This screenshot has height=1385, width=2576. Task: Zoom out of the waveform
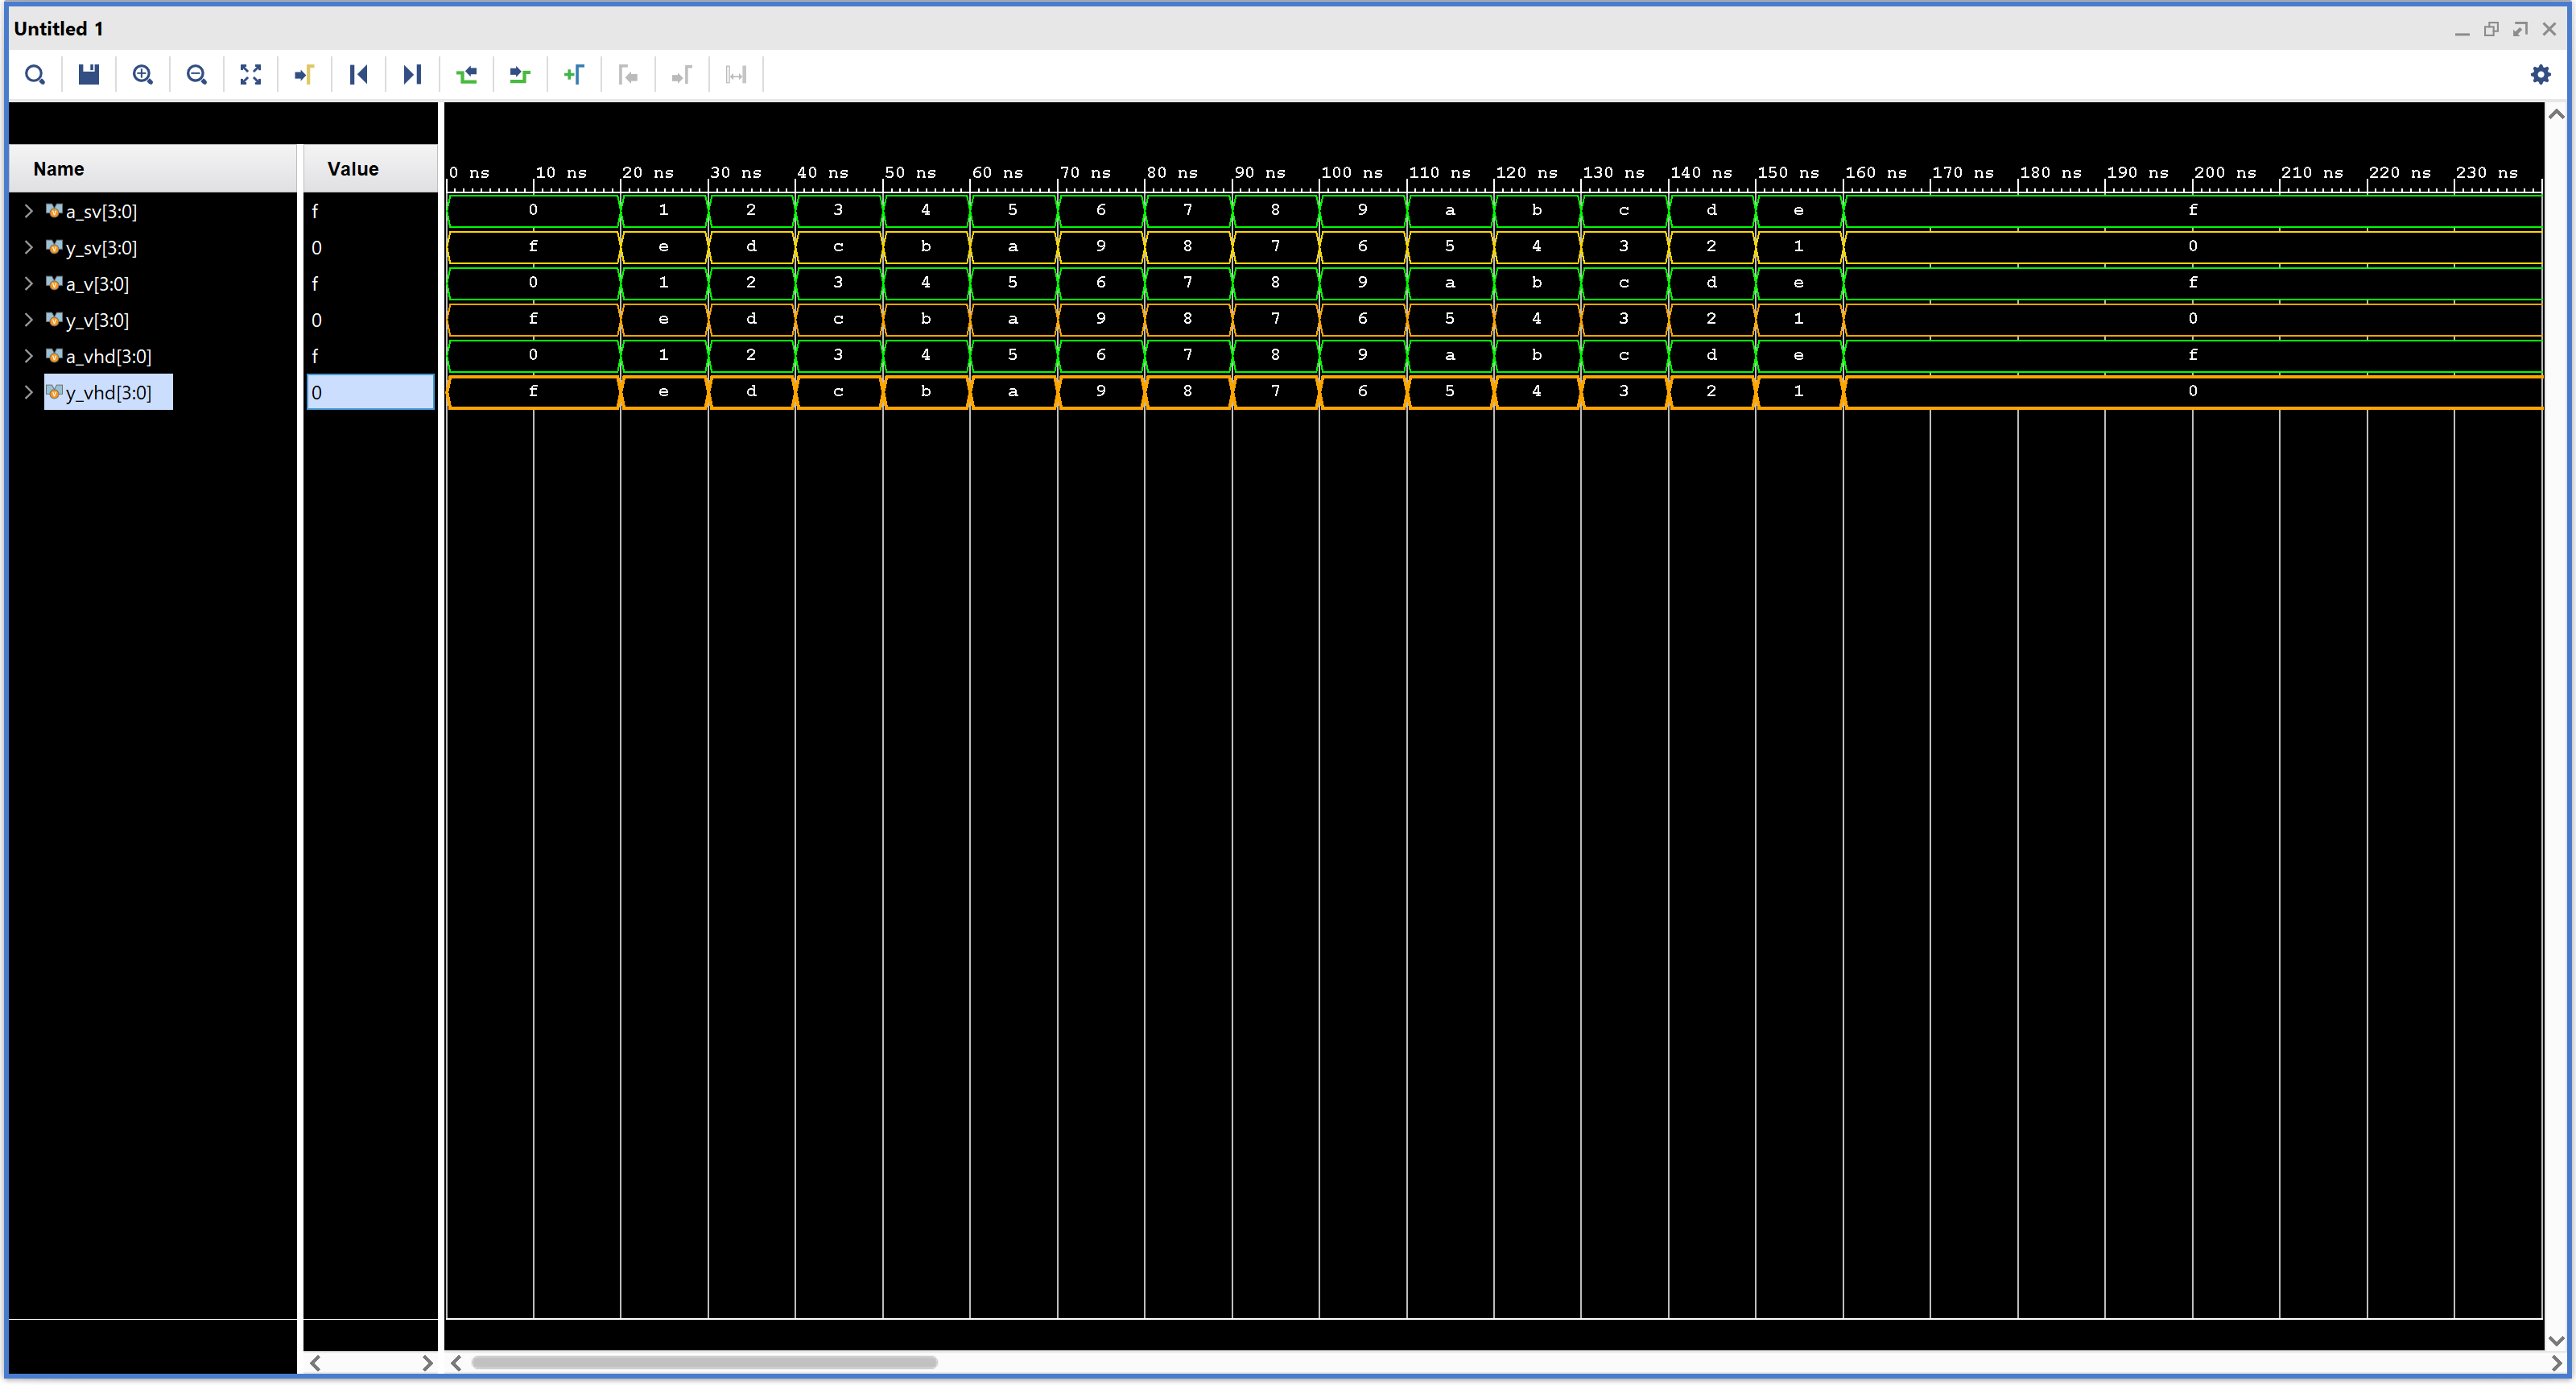pyautogui.click(x=197, y=75)
